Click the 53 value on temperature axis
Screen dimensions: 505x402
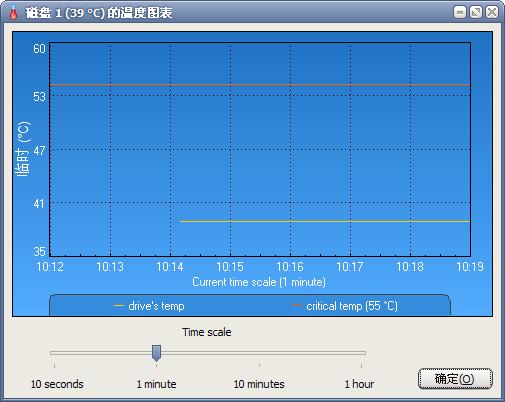click(x=39, y=97)
